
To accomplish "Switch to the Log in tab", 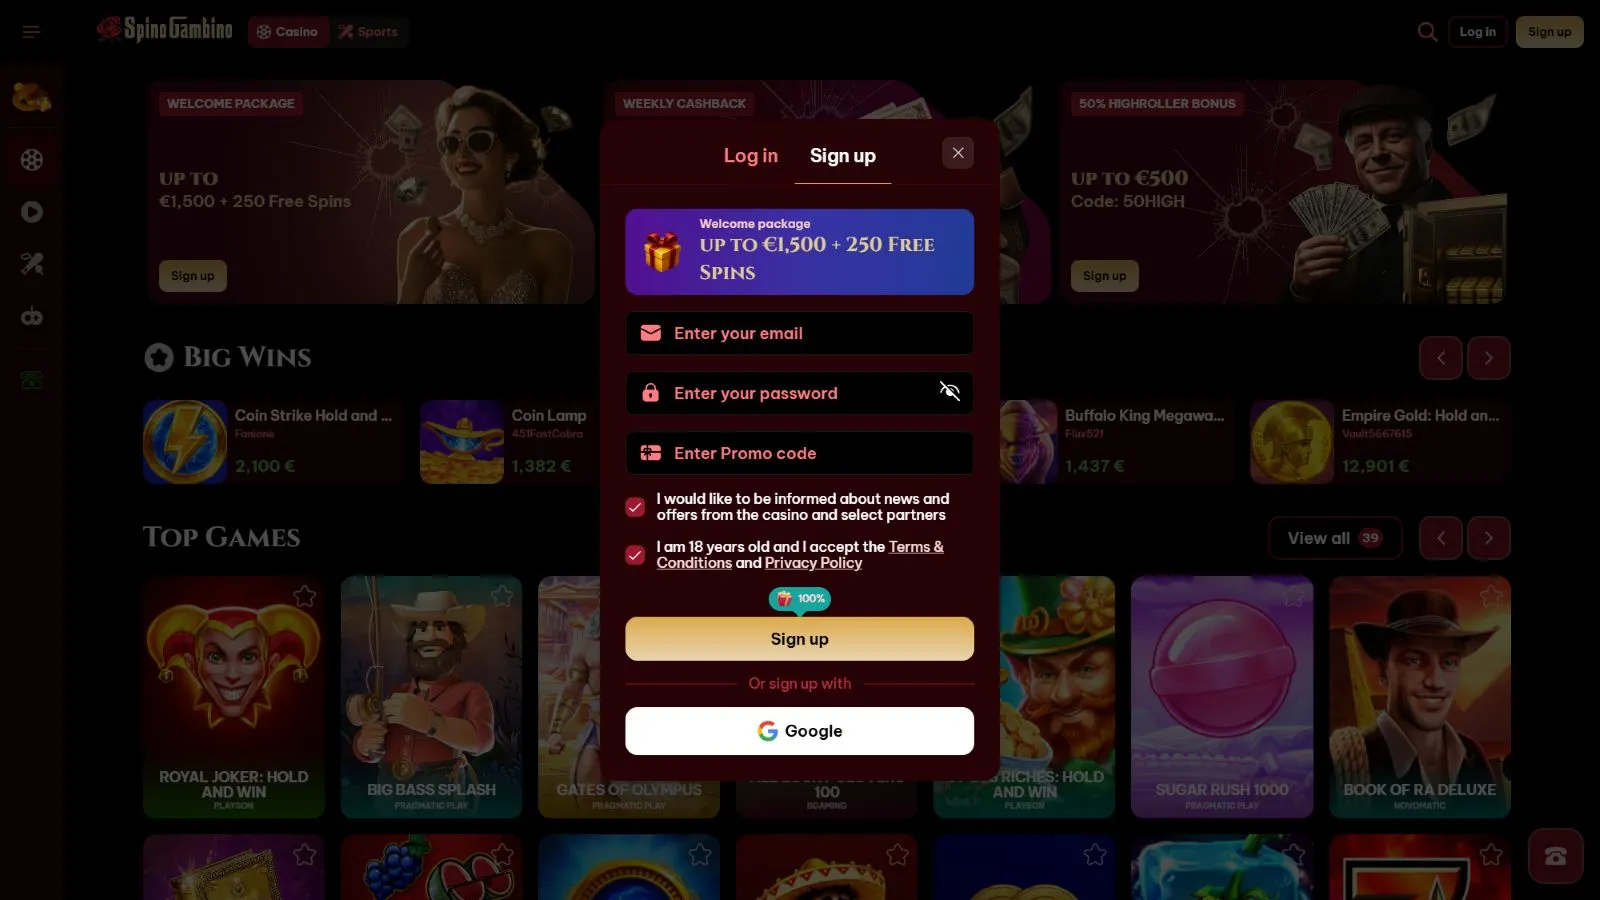I will 750,156.
